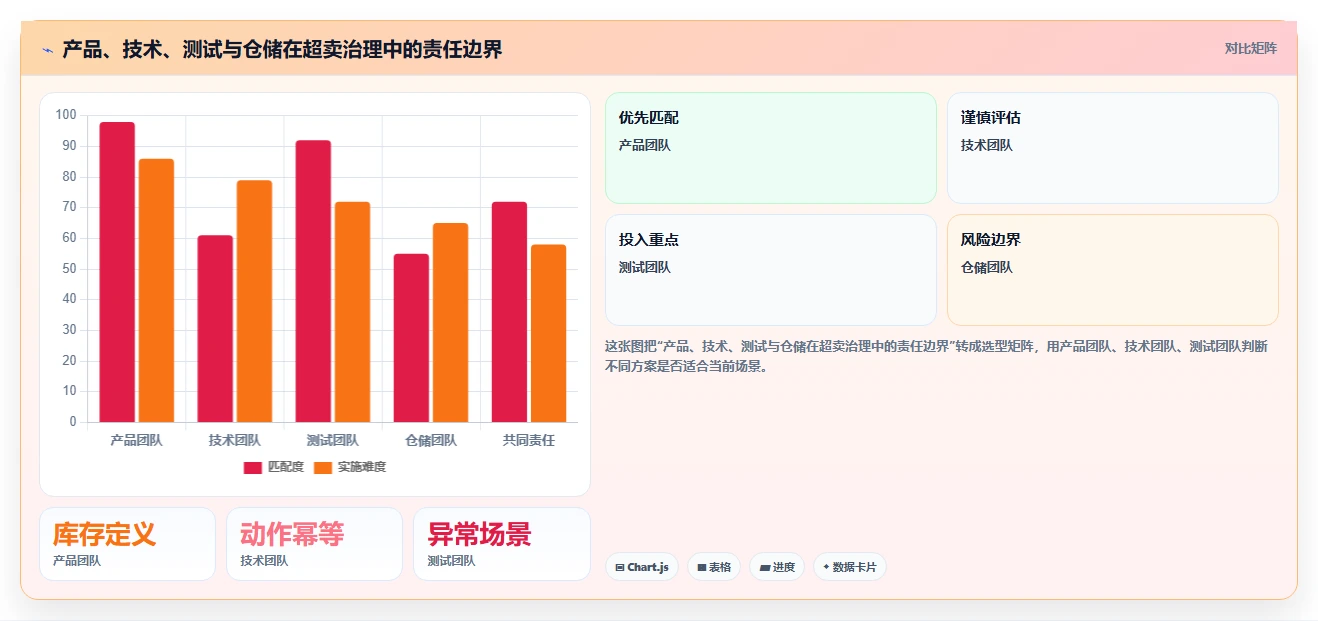This screenshot has height=621, width=1318.
Task: Click the 共同责任 x-axis label
Action: point(529,440)
